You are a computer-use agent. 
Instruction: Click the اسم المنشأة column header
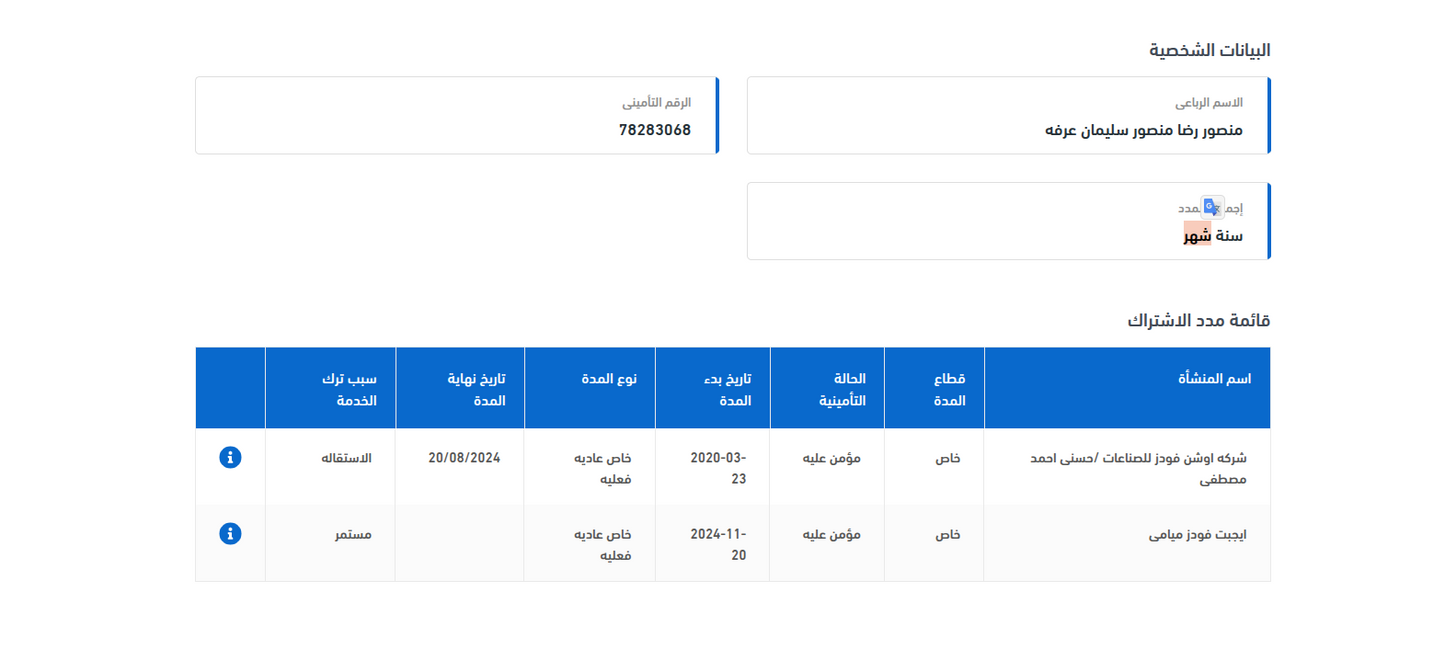[x=1214, y=379]
